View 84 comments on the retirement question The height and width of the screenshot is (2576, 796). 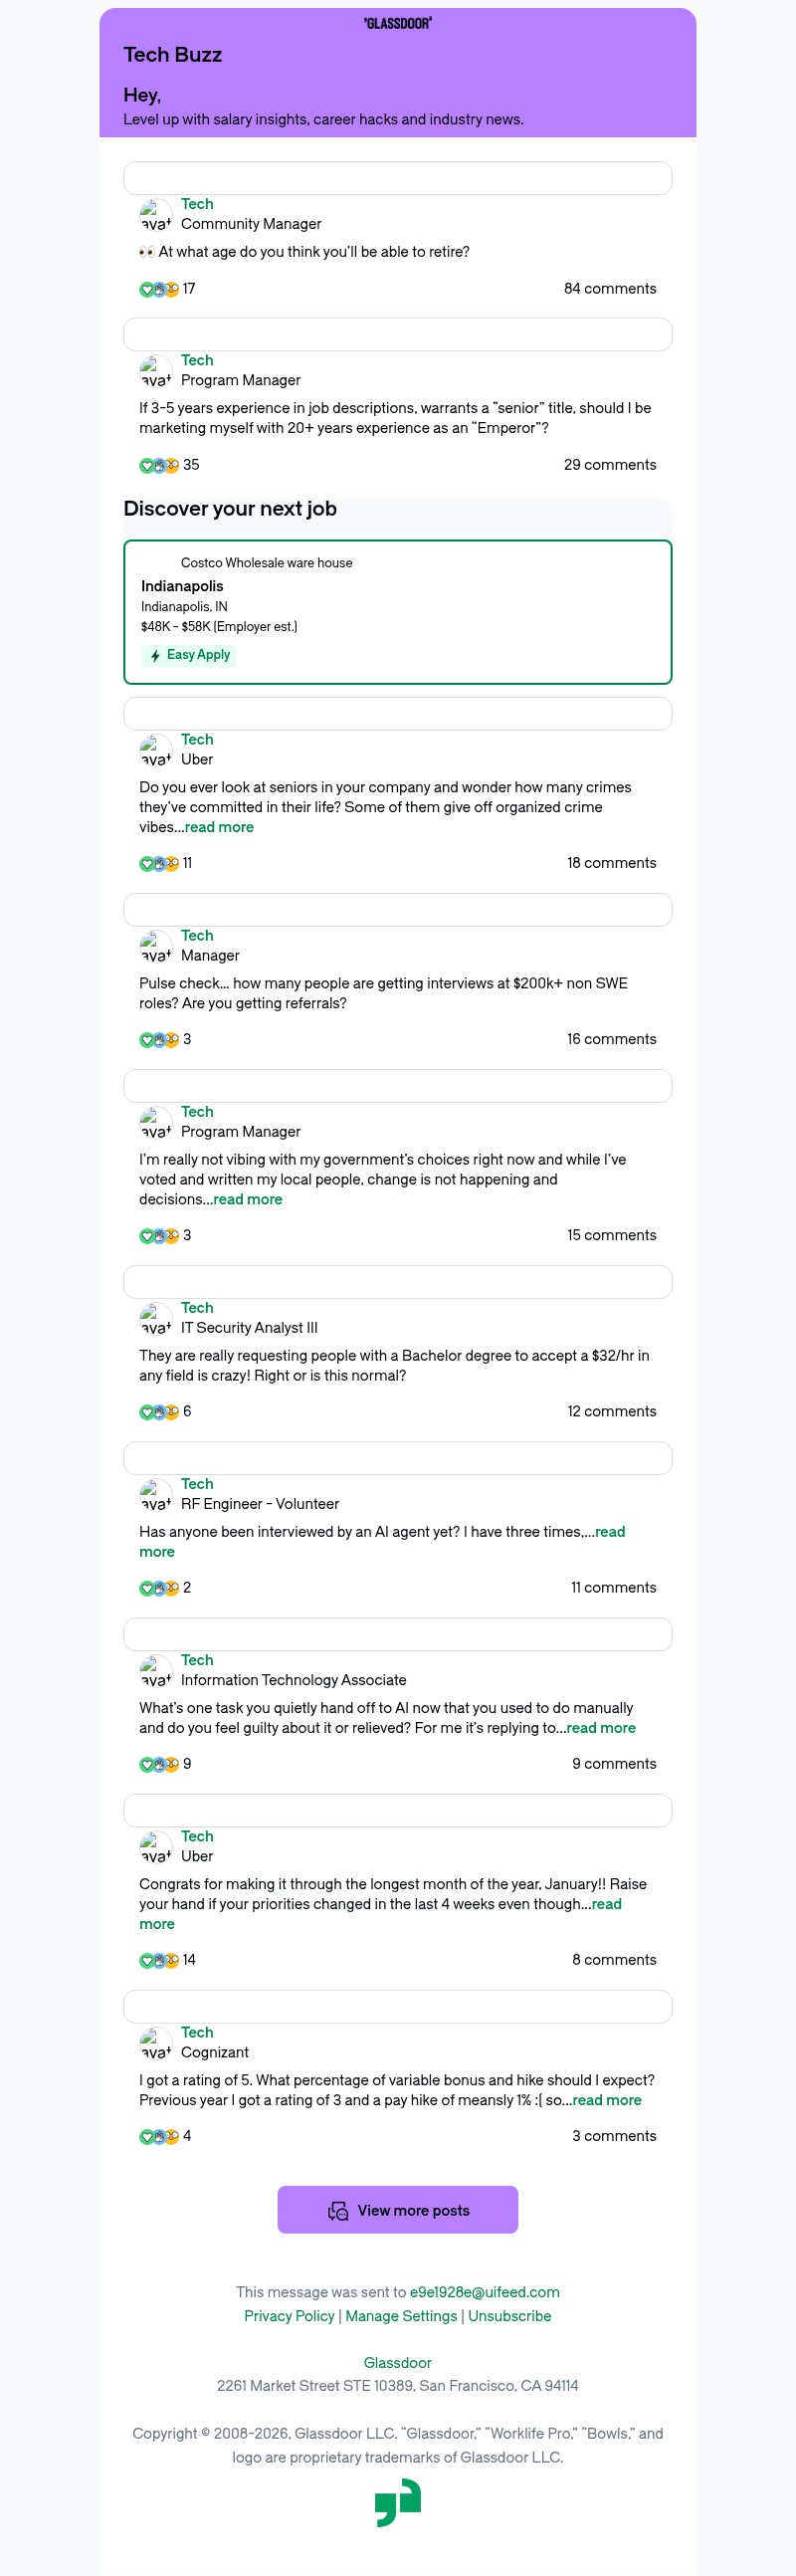610,289
